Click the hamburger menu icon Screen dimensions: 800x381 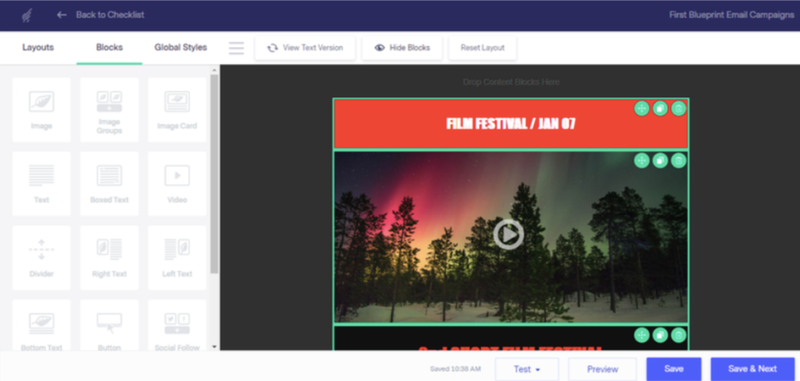[x=236, y=48]
